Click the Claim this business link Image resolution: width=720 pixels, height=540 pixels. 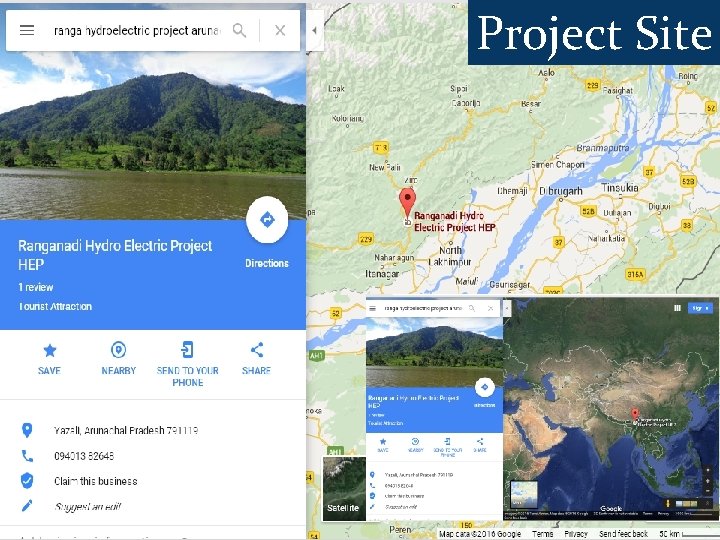(x=96, y=481)
